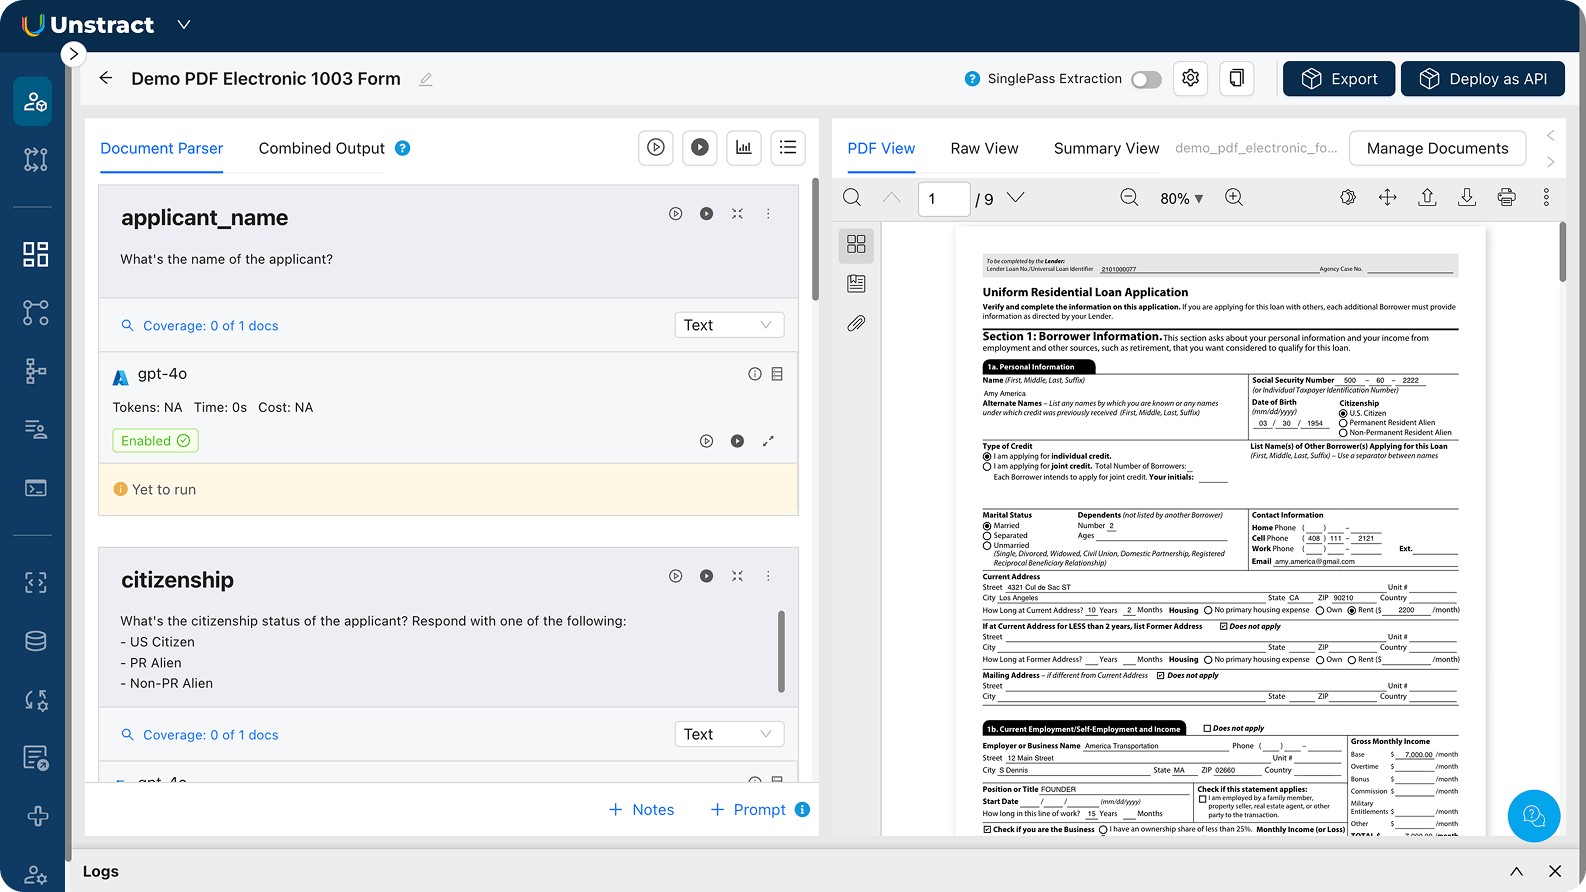Open the attachments paperclip panel
Image resolution: width=1586 pixels, height=892 pixels.
coord(856,324)
